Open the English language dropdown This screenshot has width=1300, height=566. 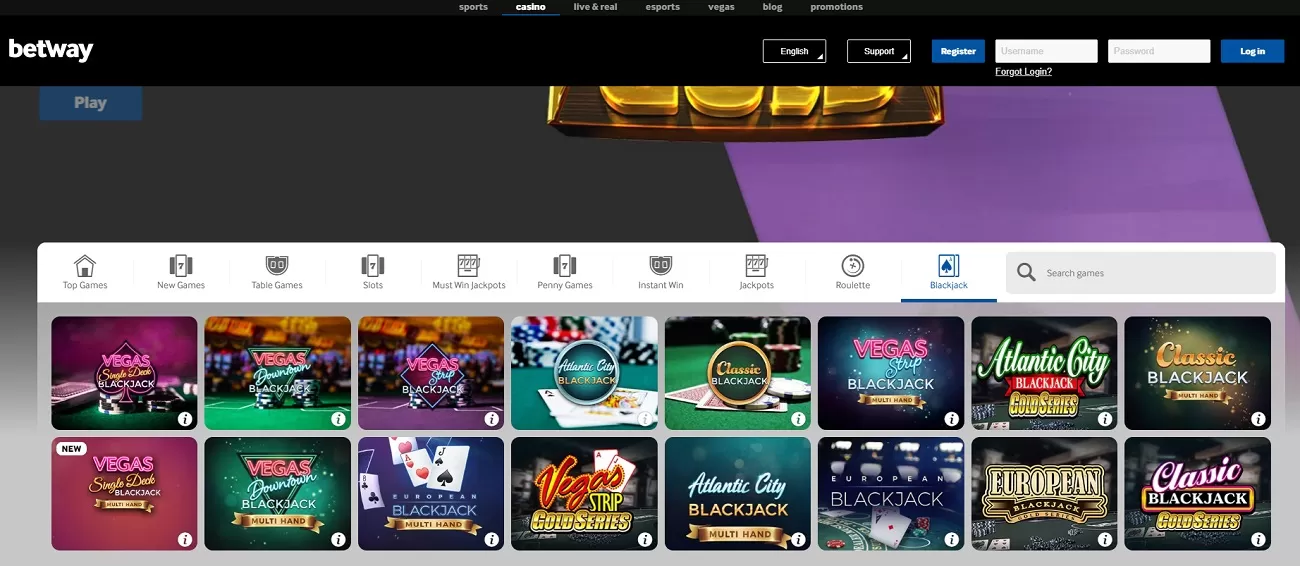[x=794, y=51]
